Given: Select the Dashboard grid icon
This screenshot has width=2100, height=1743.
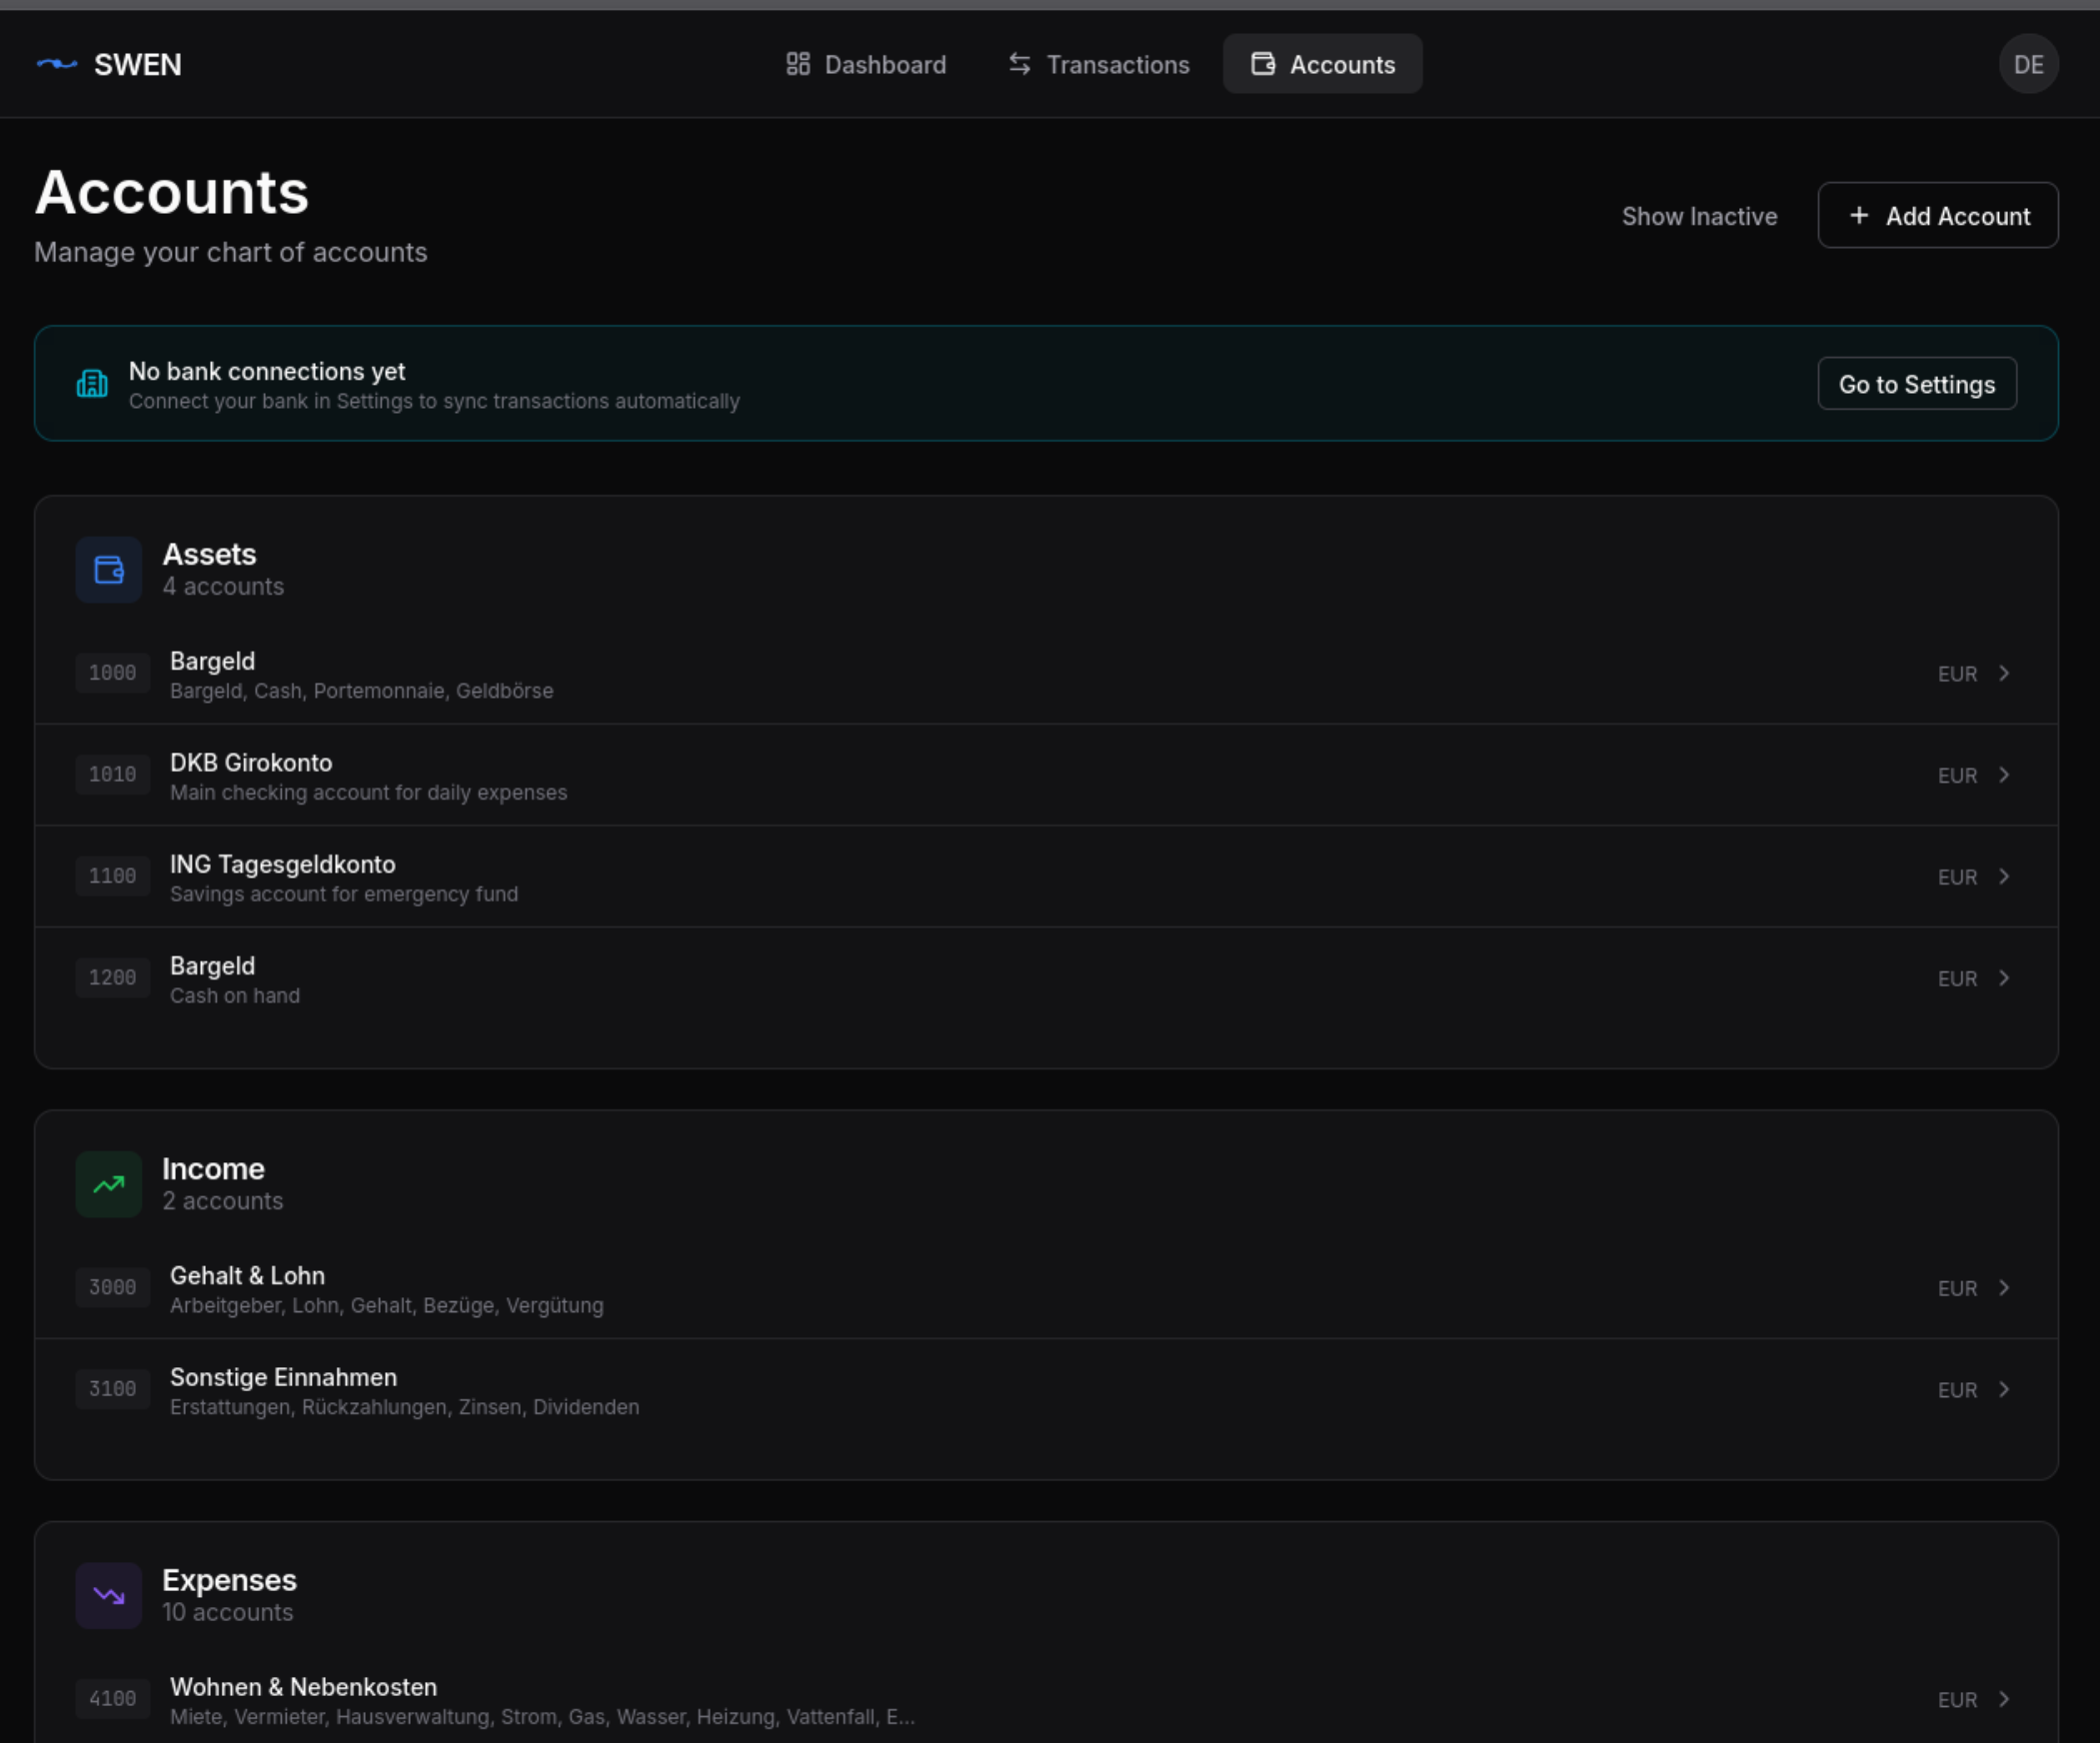Looking at the screenshot, I should point(797,63).
